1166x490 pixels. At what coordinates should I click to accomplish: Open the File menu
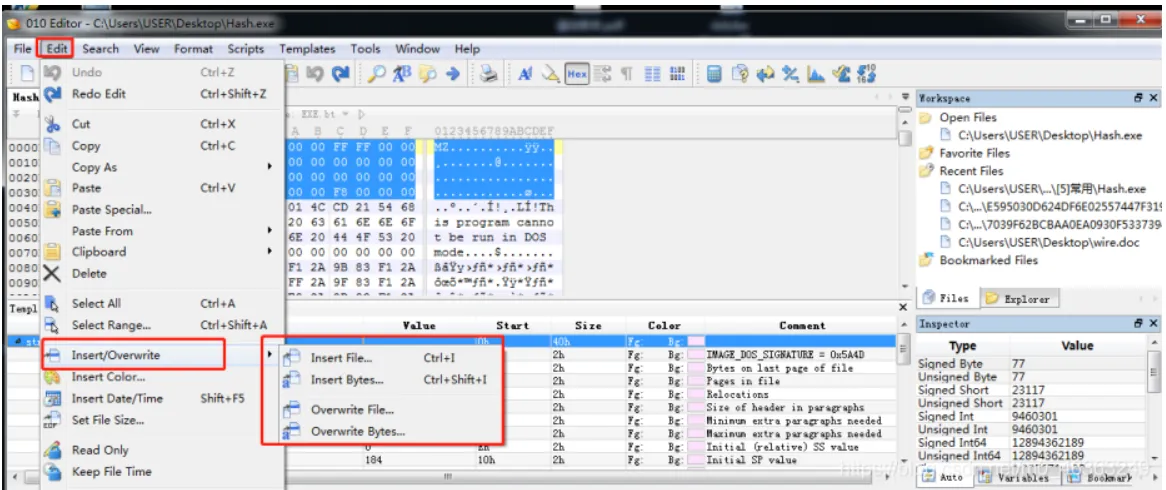(23, 49)
